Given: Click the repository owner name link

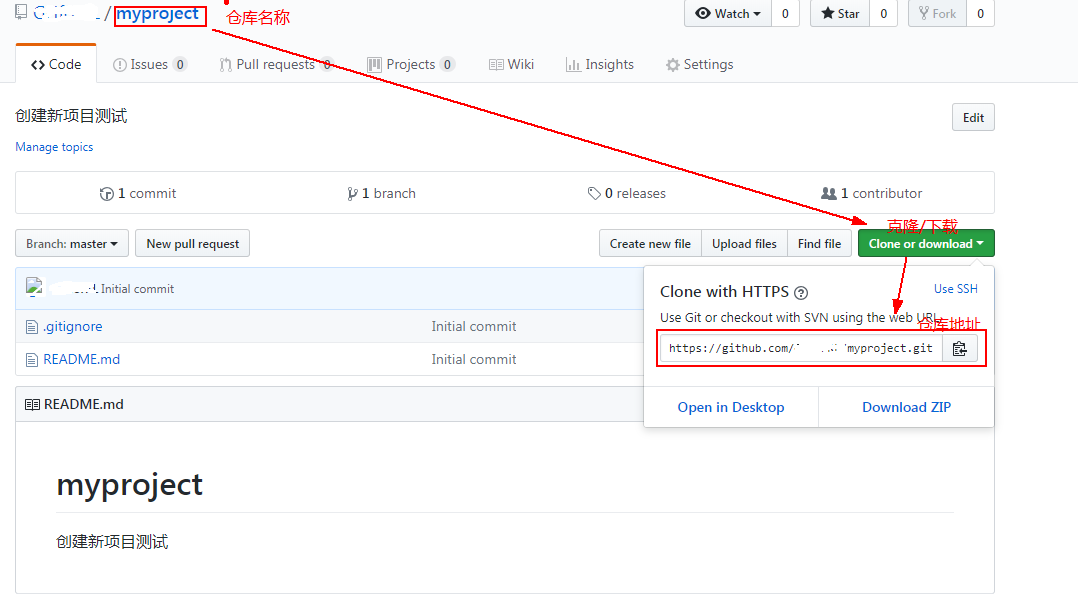Looking at the screenshot, I should coord(67,13).
